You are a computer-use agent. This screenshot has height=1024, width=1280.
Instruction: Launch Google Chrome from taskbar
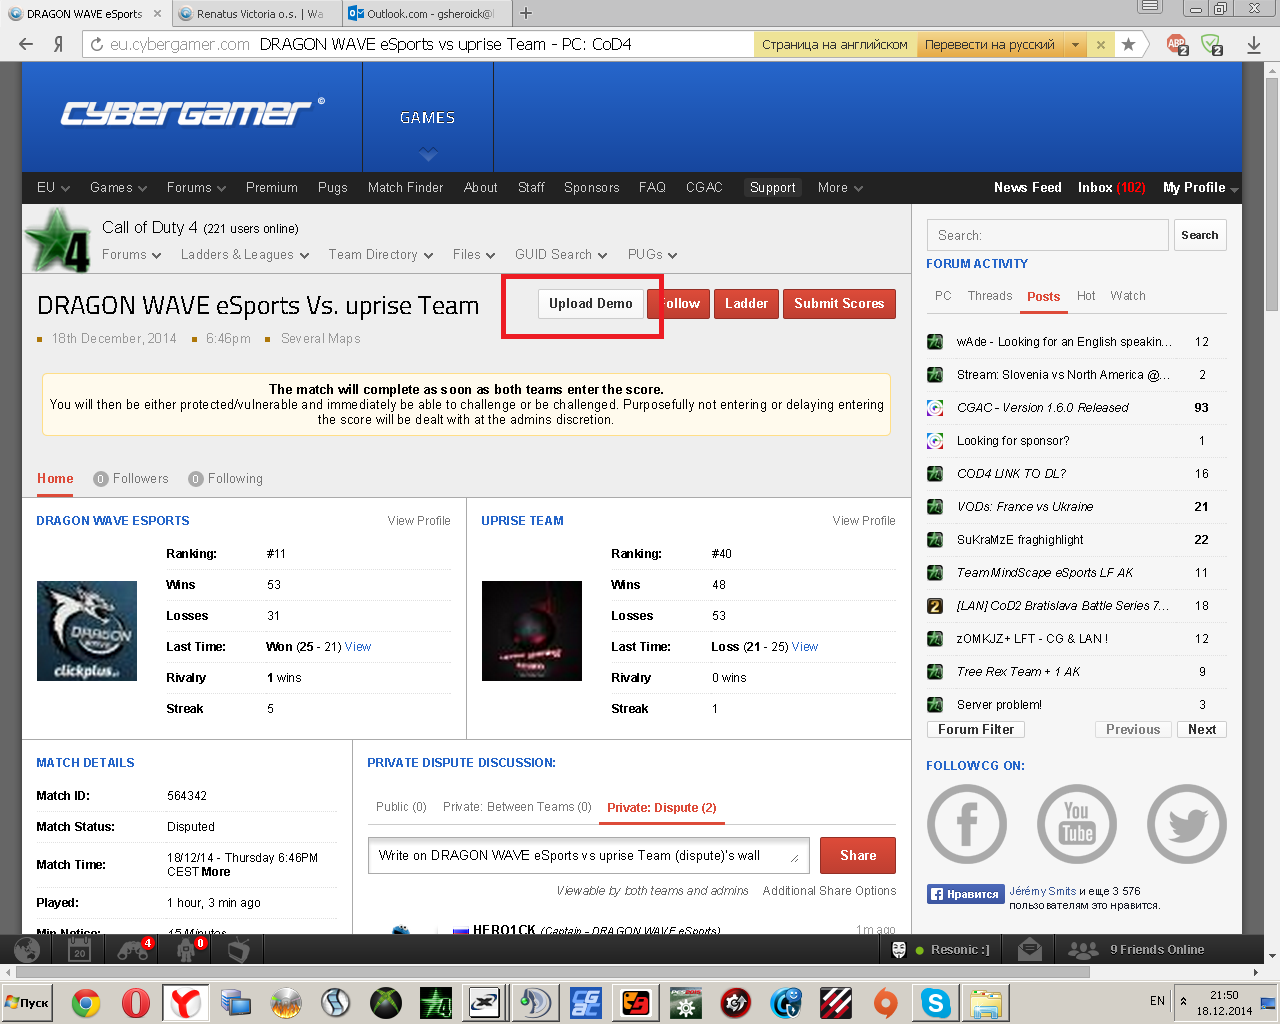click(x=86, y=1002)
